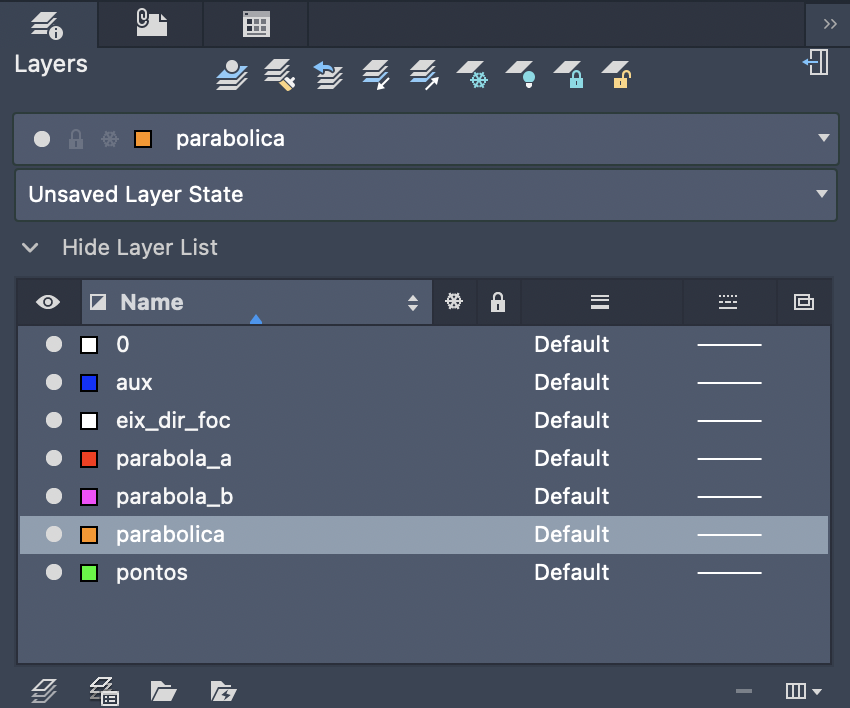Toggle visibility dot of the aux layer

[54, 382]
